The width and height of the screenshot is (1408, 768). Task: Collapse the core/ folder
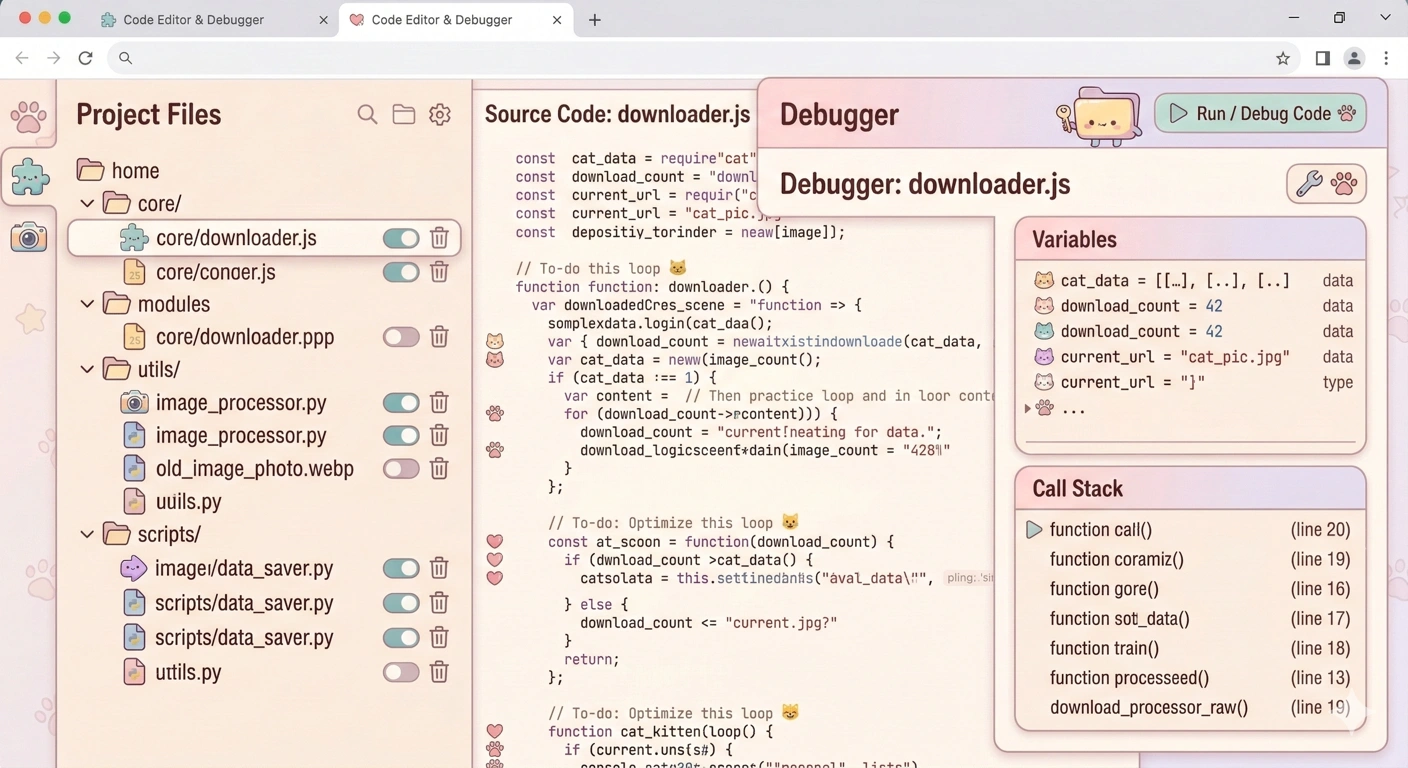[88, 204]
